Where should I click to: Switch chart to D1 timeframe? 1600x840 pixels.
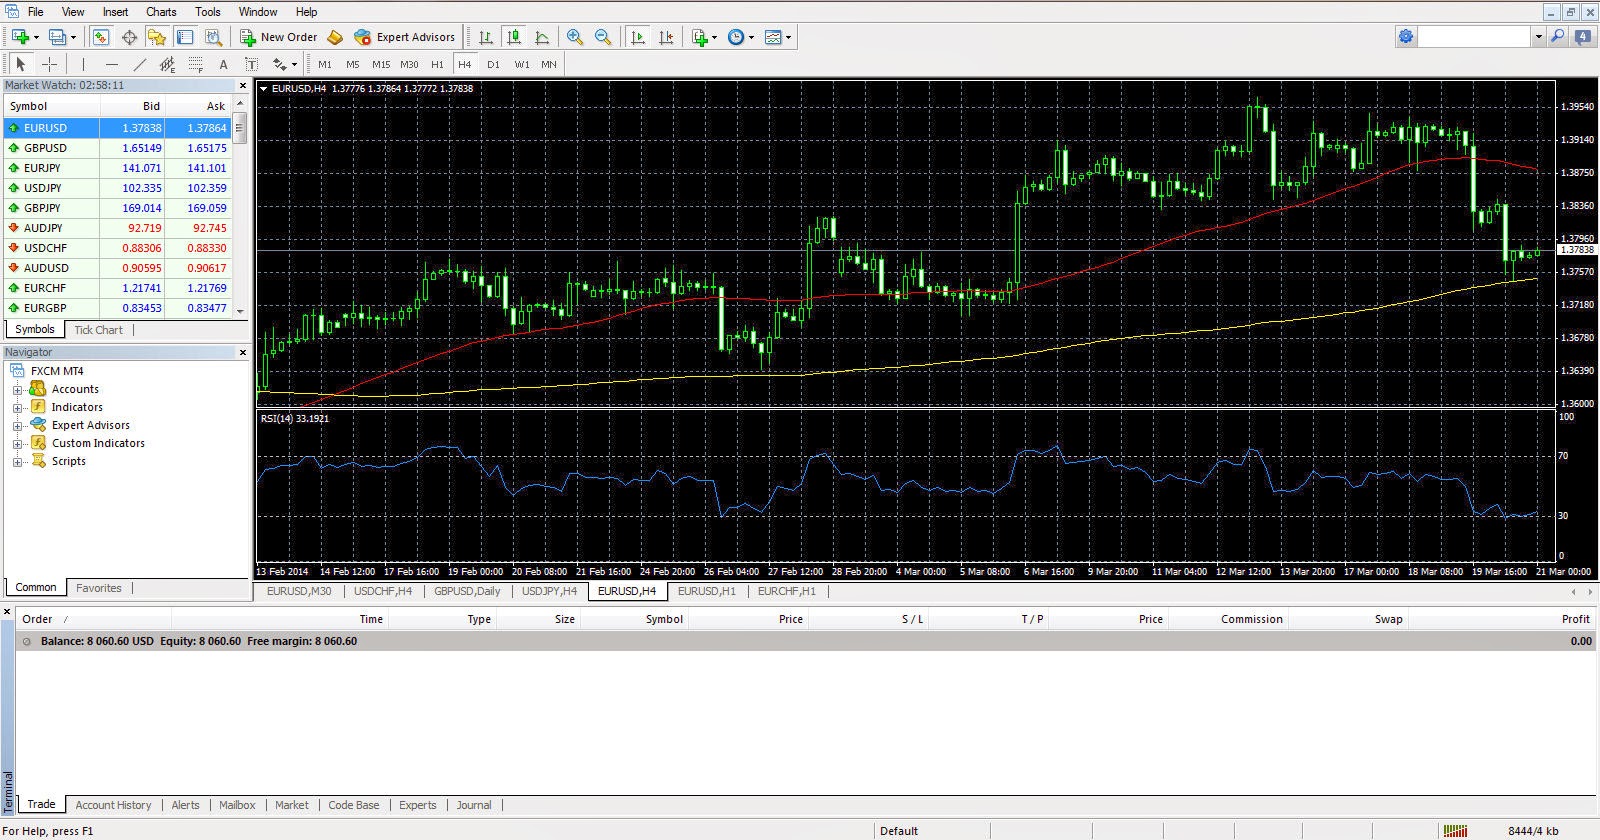493,64
